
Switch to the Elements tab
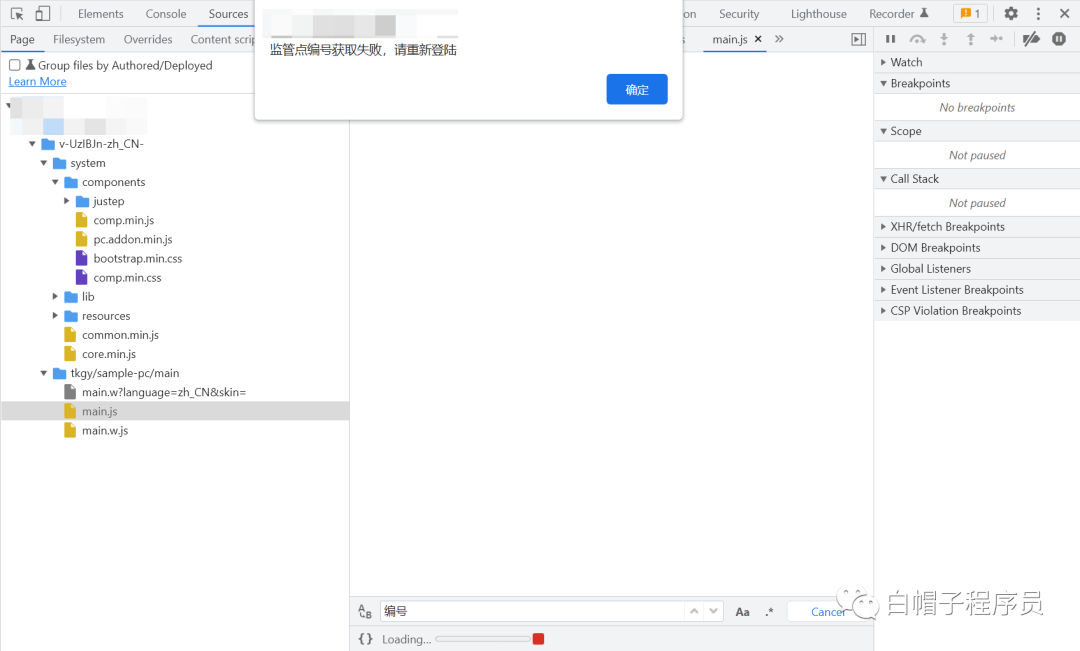[x=101, y=14]
